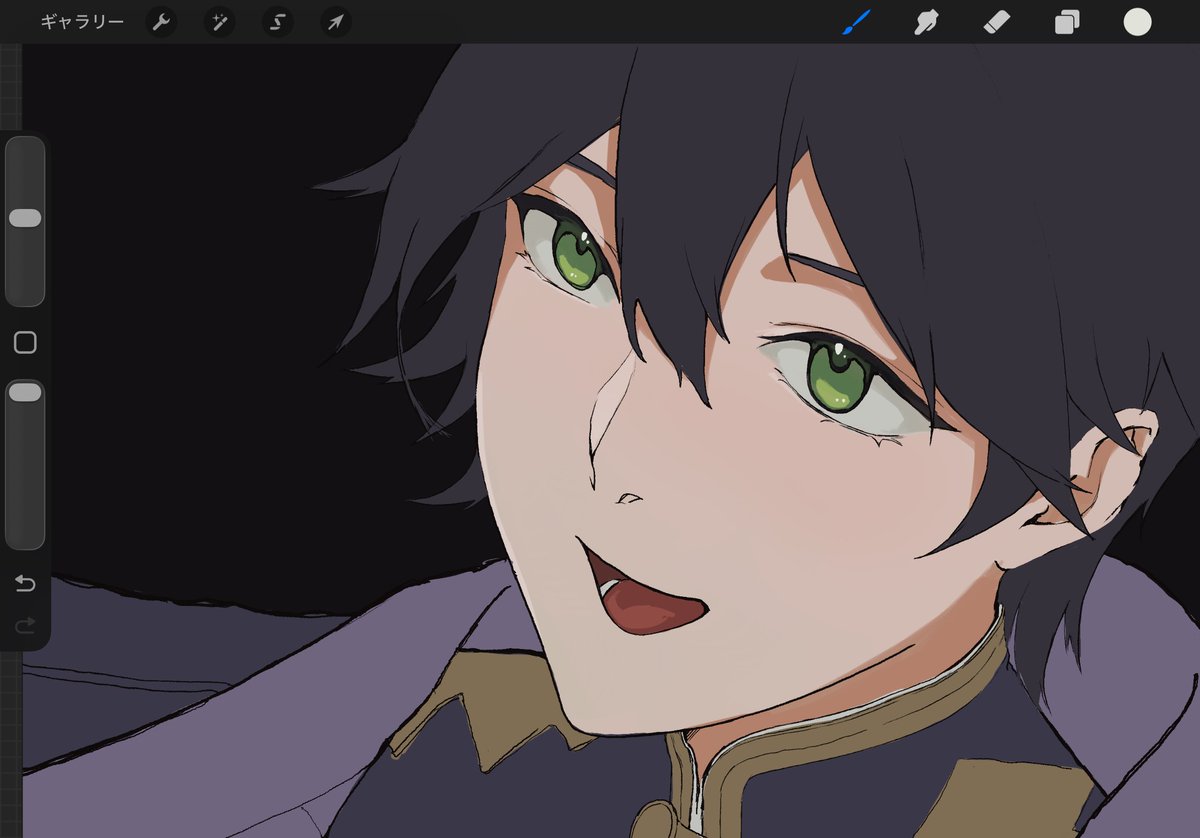This screenshot has width=1200, height=838.
Task: Open the Actions wrench menu
Action: tap(161, 22)
